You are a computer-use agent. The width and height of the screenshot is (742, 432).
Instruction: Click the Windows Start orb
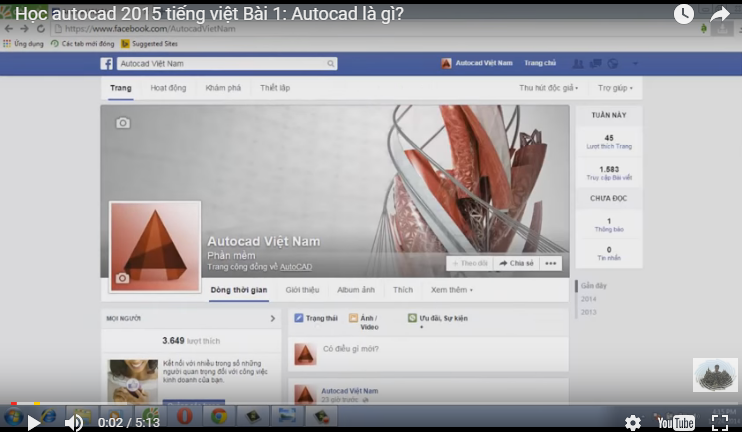click(x=13, y=417)
